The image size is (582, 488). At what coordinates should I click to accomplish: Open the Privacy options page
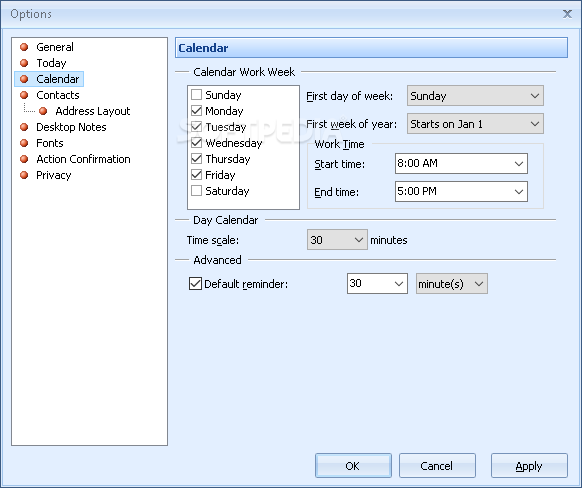[x=53, y=175]
